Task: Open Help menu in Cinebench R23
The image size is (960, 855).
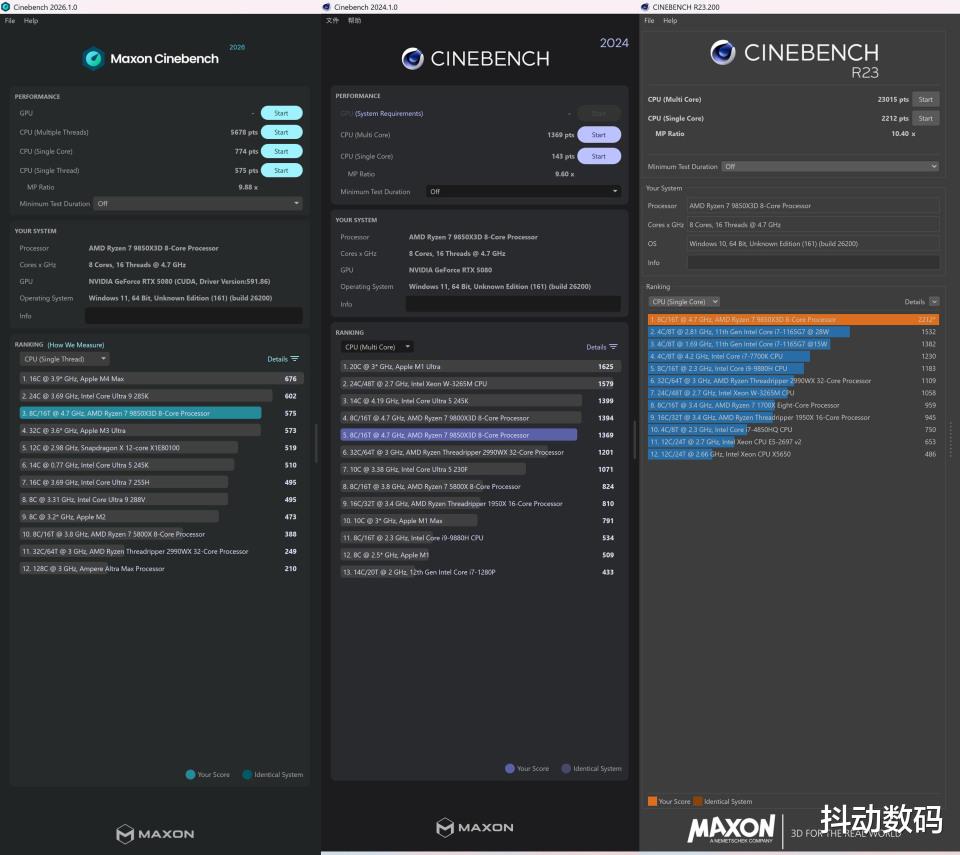Action: [x=670, y=21]
